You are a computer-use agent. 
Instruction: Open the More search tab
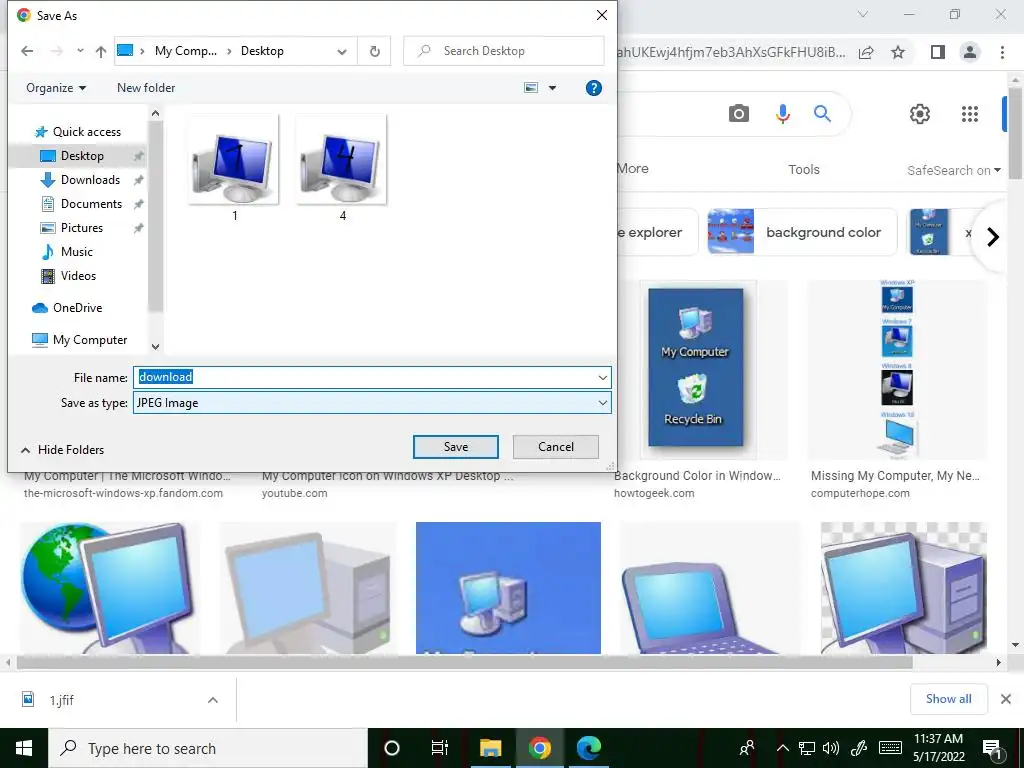click(x=632, y=168)
